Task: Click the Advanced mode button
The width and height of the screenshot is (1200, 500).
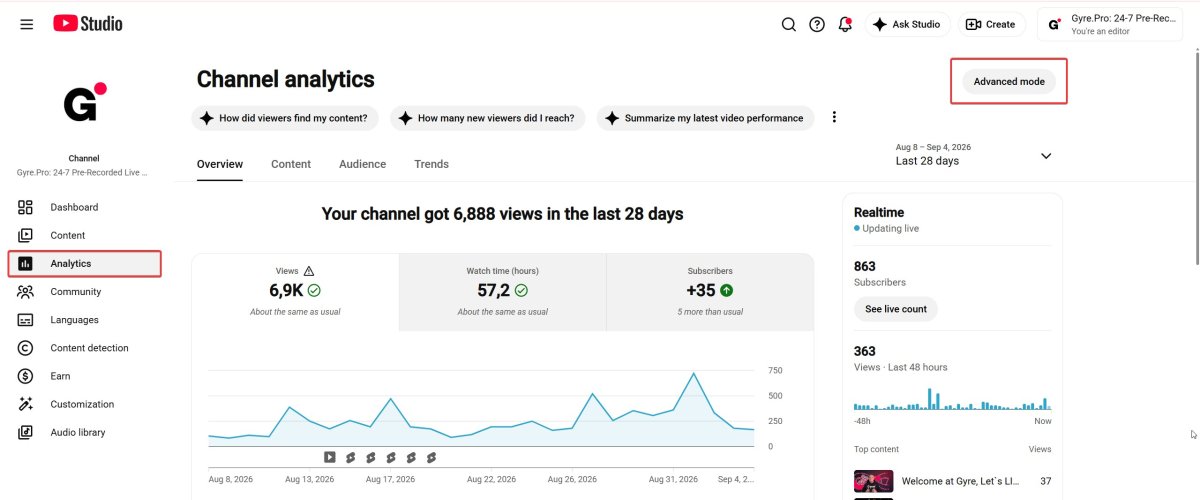Action: click(x=1009, y=81)
